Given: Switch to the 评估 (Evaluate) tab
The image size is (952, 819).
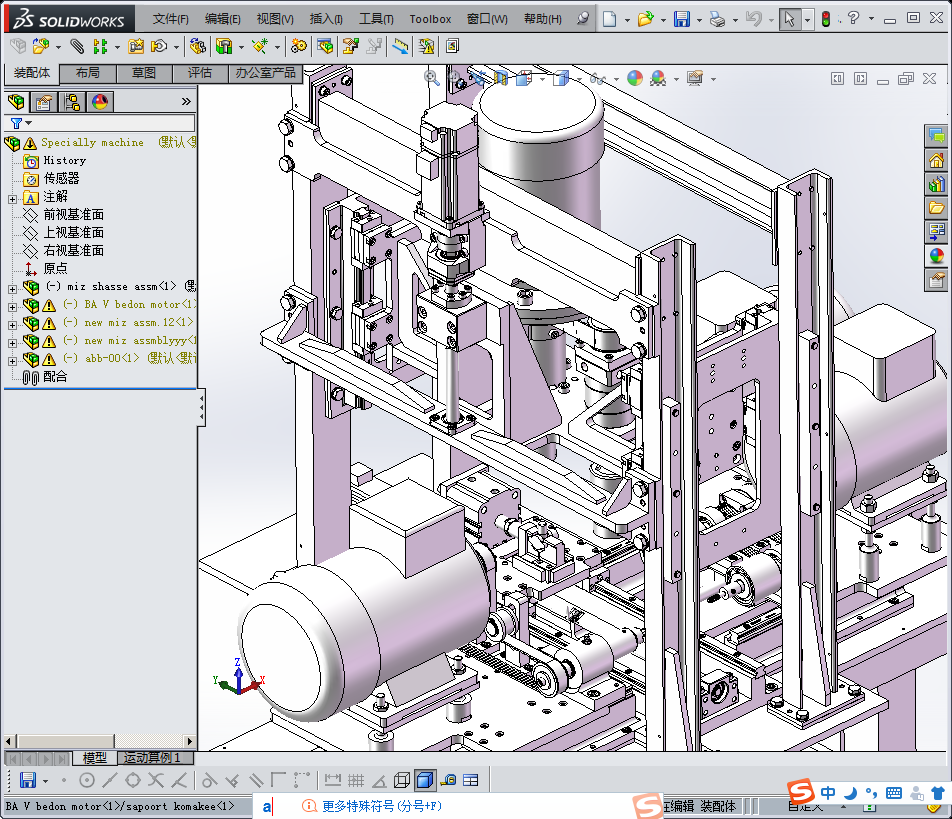Looking at the screenshot, I should pos(200,73).
